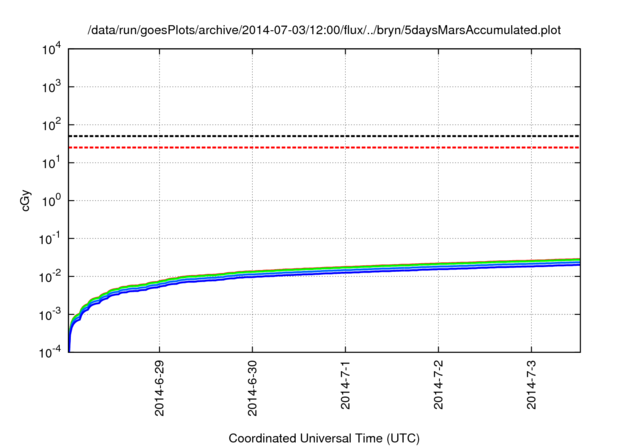640x448 pixels.
Task: Click the 10^0 y-axis tick label
Action: pos(51,201)
